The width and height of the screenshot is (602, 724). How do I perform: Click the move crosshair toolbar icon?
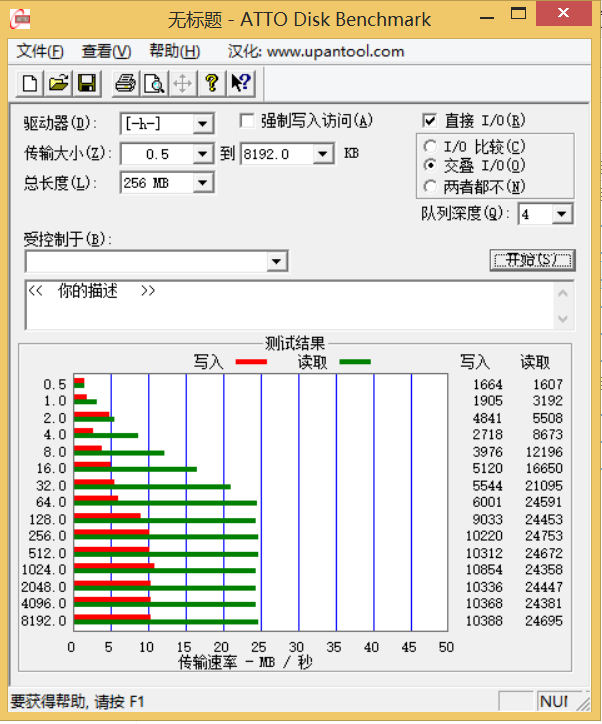182,84
